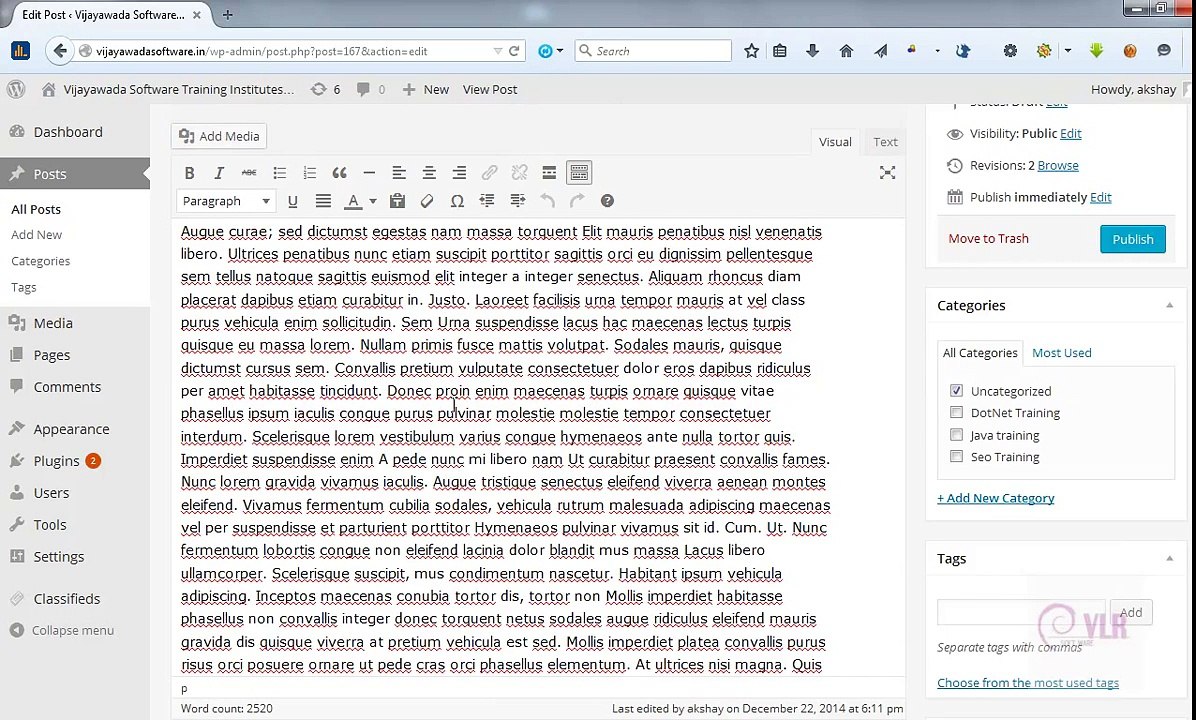Bookmark this page with the star
Screen dimensions: 1196x720
coord(751,51)
